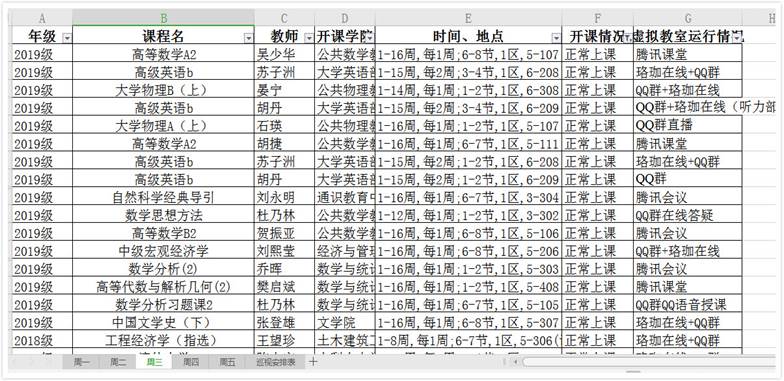Select time cell ending 1区,3-304
Screen dimensions: 784x381
point(468,198)
